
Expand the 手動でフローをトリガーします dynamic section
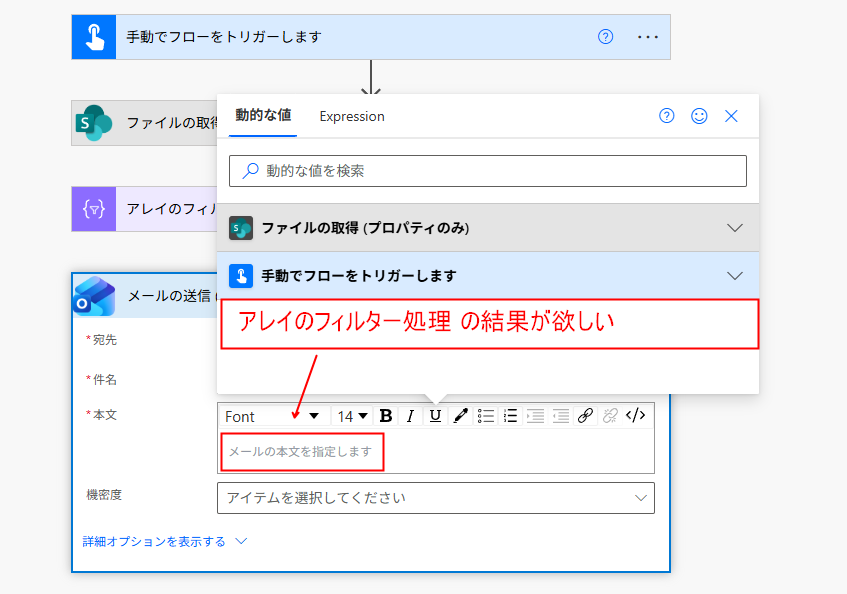(488, 276)
